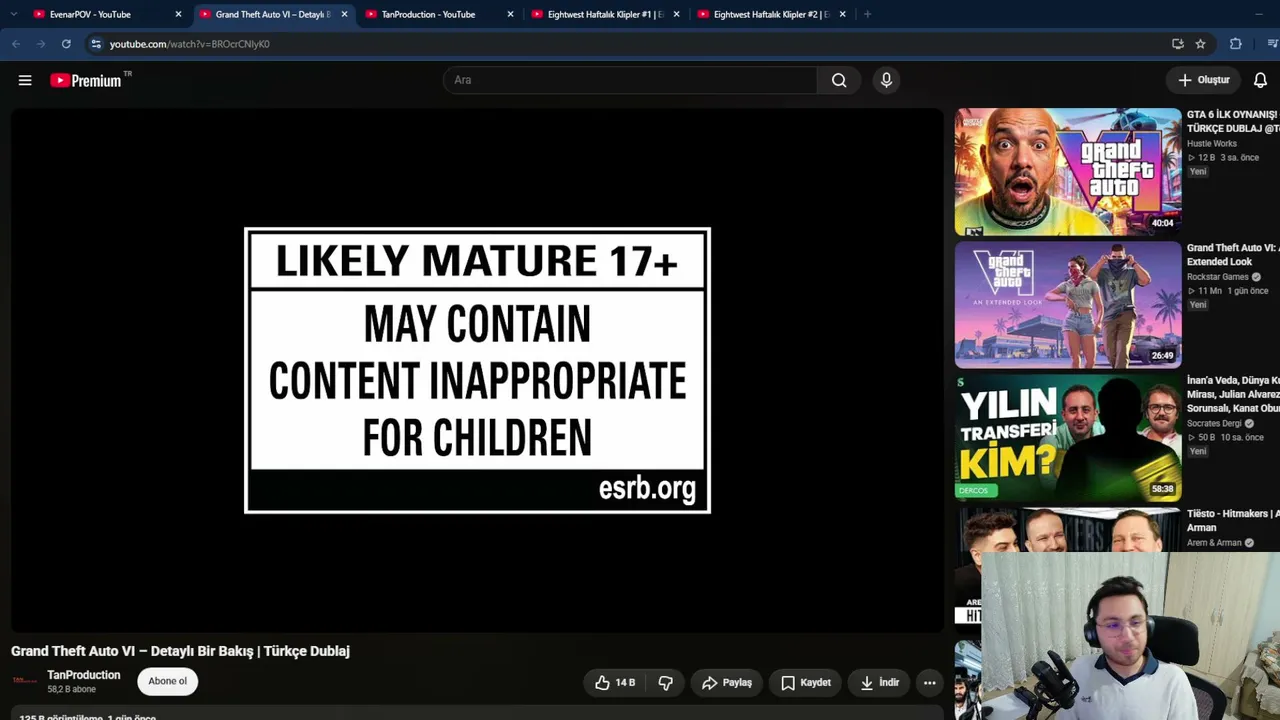Click the 58,2 B abone subscriber count
Viewport: 1280px width, 720px height.
click(72, 690)
